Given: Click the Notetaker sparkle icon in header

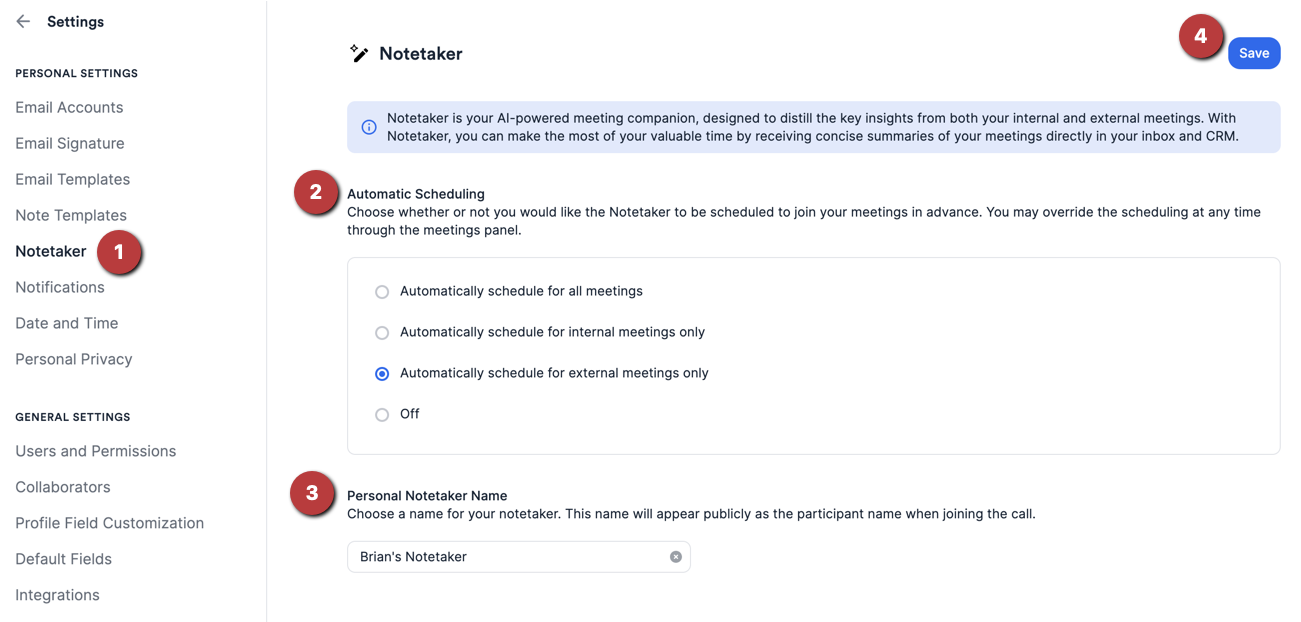Looking at the screenshot, I should [359, 53].
